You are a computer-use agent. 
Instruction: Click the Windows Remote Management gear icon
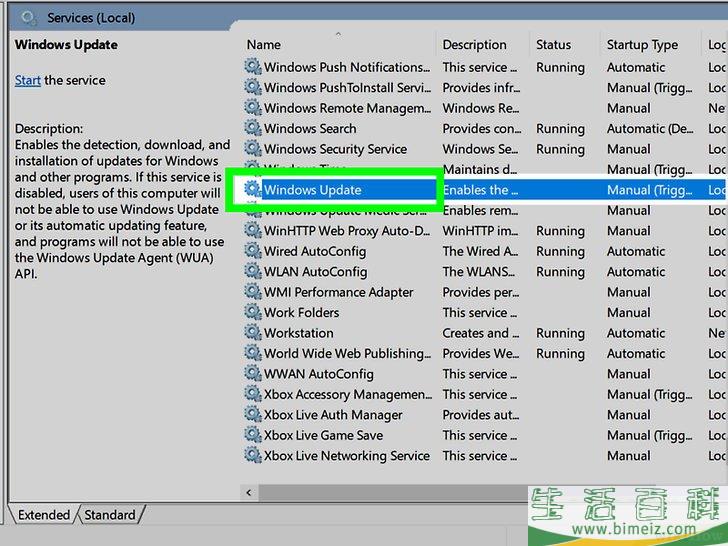point(253,108)
